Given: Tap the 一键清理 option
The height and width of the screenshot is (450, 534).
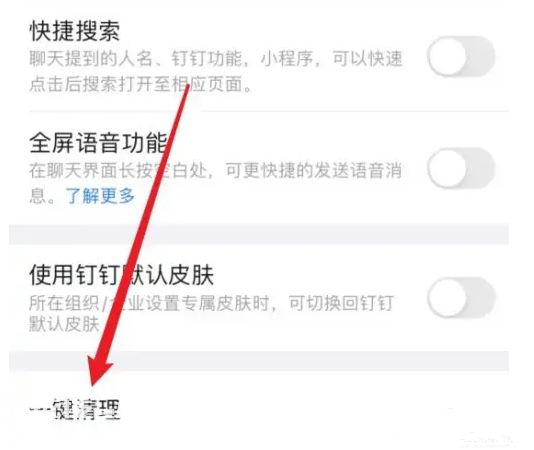Looking at the screenshot, I should tap(75, 409).
